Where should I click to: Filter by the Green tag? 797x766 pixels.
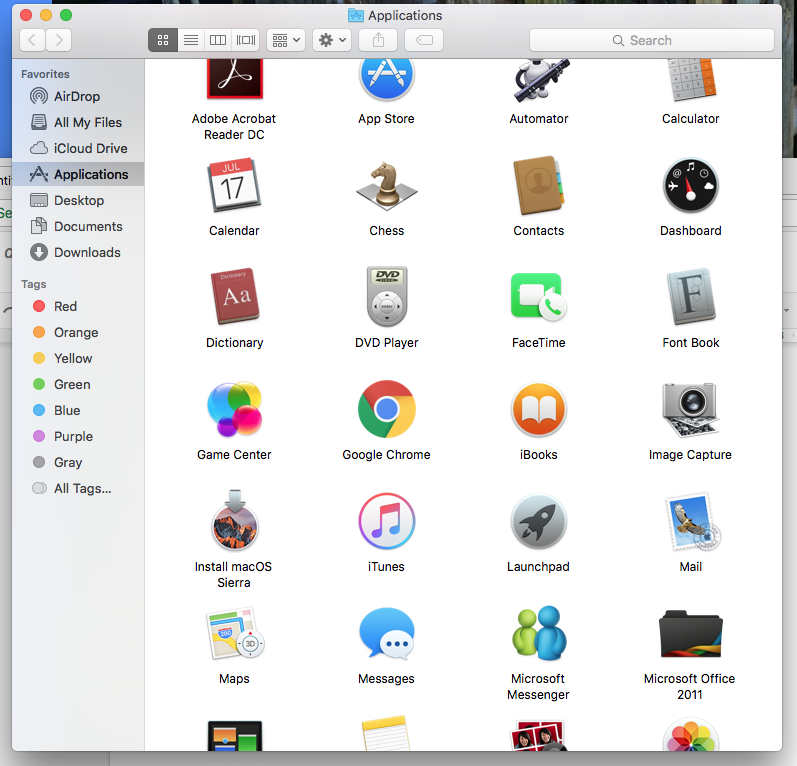tap(78, 384)
